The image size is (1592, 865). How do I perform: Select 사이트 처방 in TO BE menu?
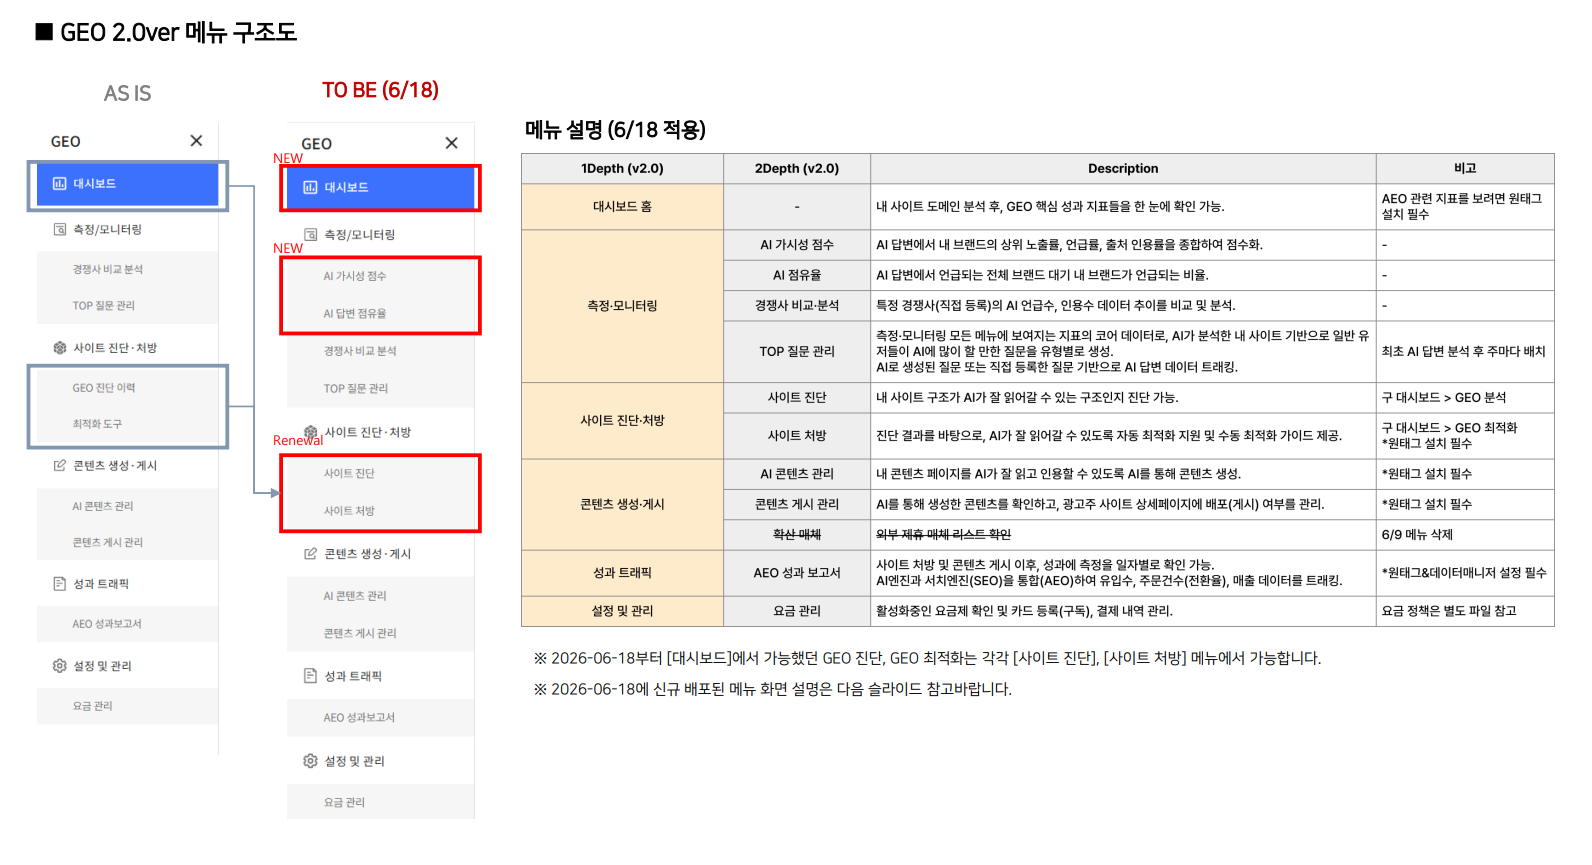coord(349,511)
